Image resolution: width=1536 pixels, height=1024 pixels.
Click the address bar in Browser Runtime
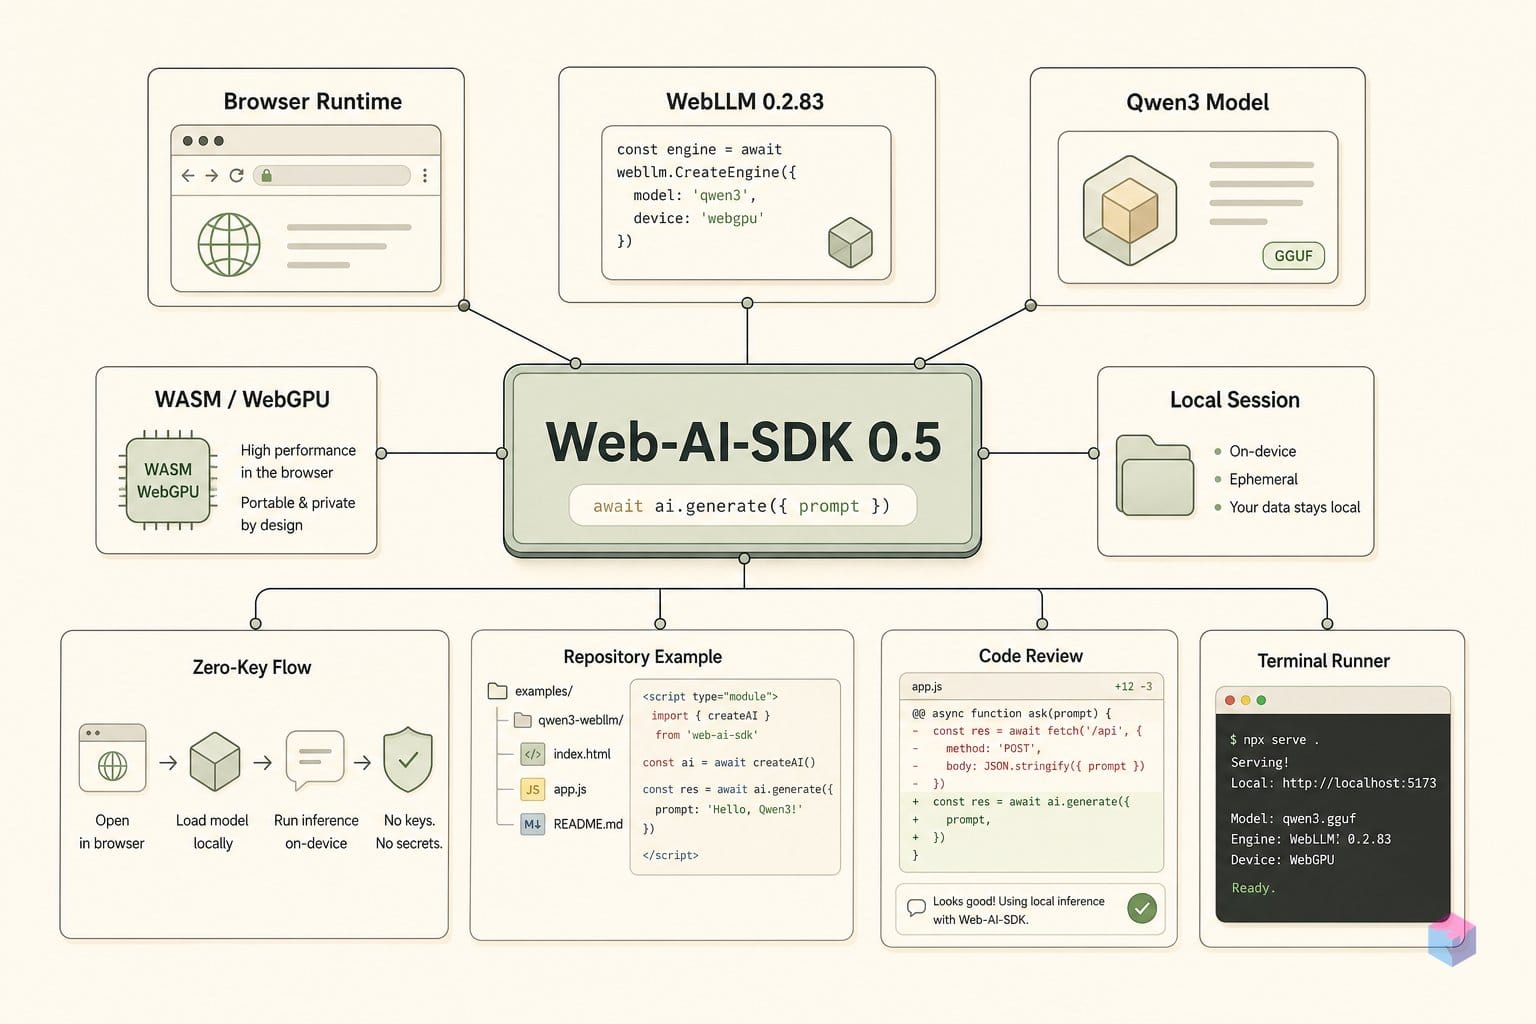[x=332, y=175]
